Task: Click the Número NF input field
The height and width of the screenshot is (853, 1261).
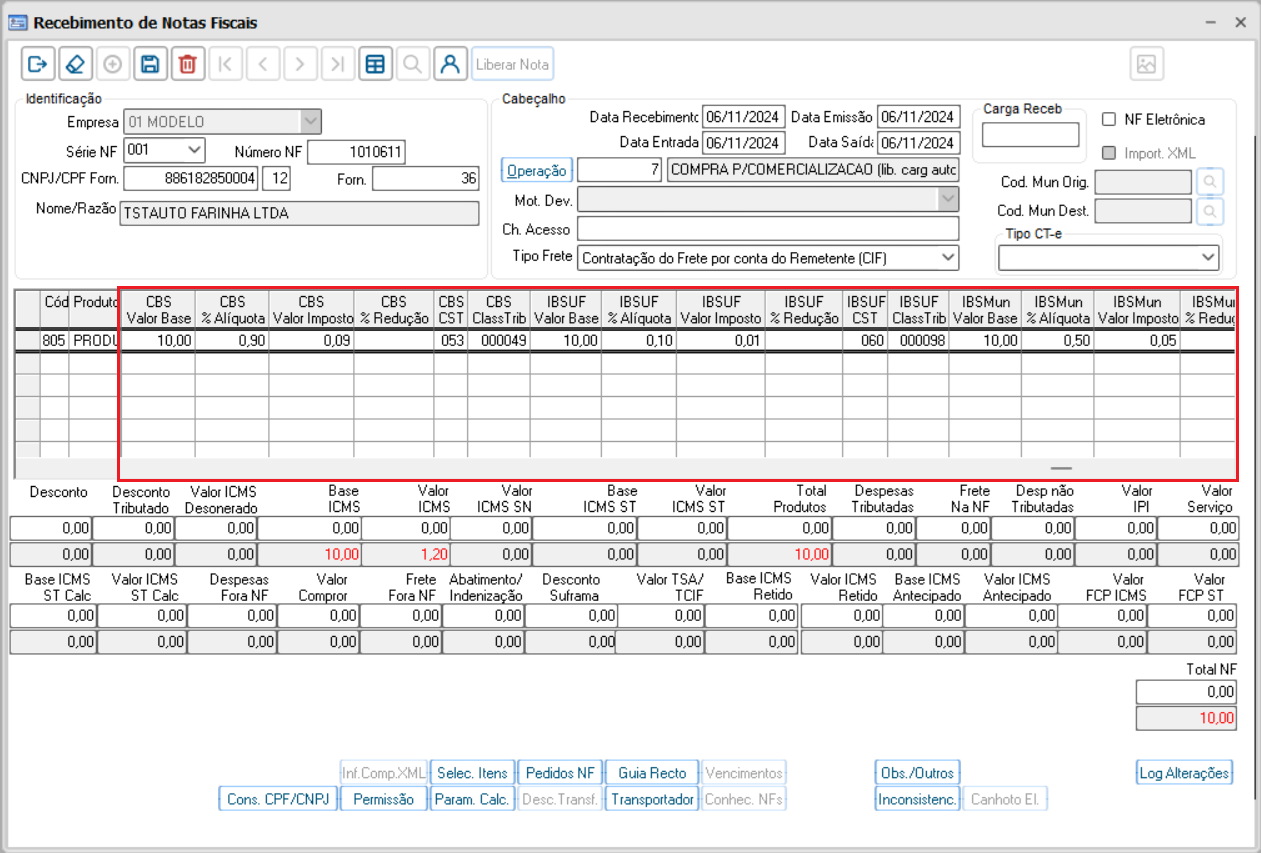Action: tap(357, 152)
